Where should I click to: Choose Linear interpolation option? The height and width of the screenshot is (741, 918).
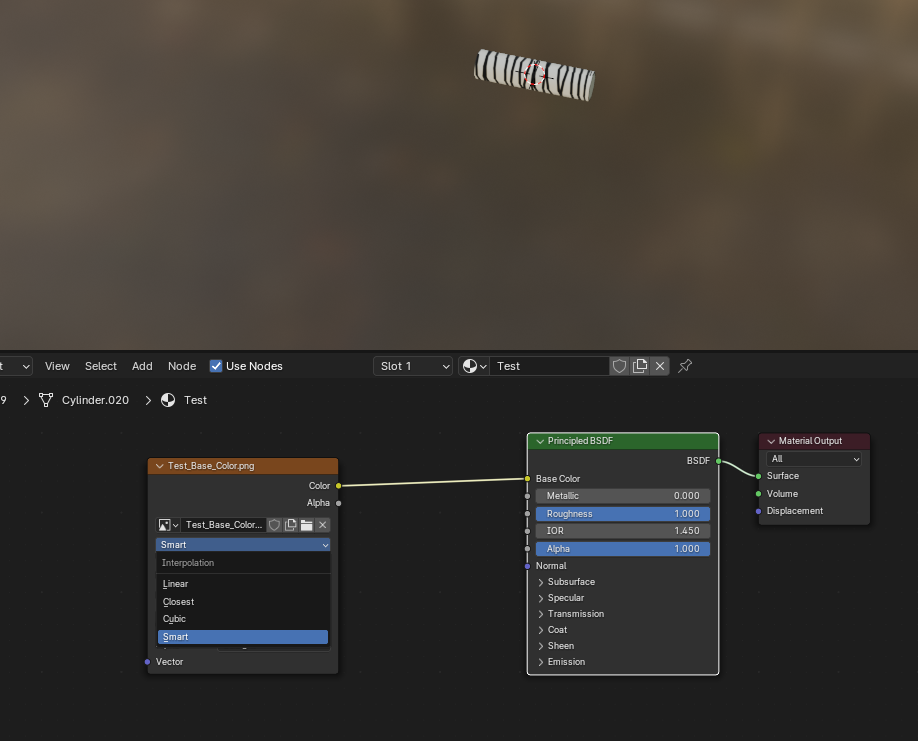pos(243,584)
